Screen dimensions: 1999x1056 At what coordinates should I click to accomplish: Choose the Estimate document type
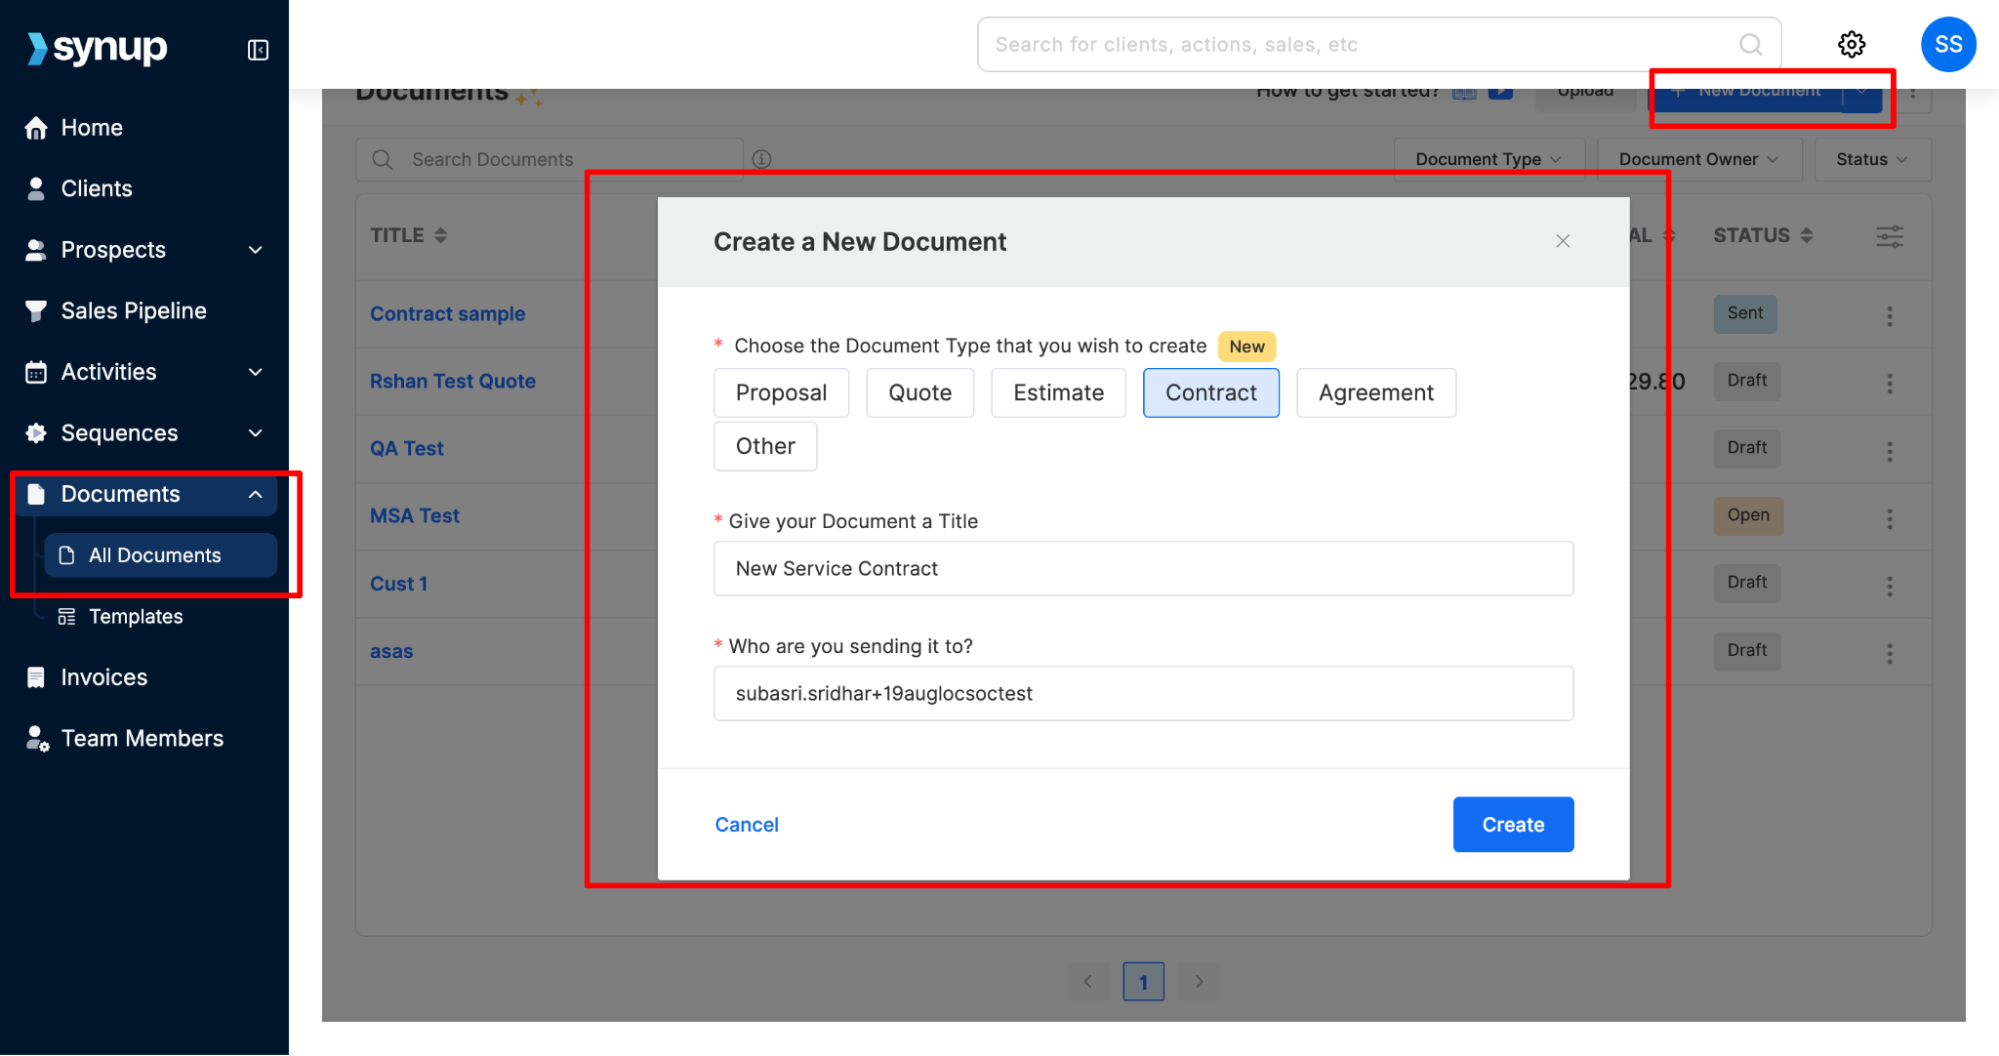tap(1058, 392)
